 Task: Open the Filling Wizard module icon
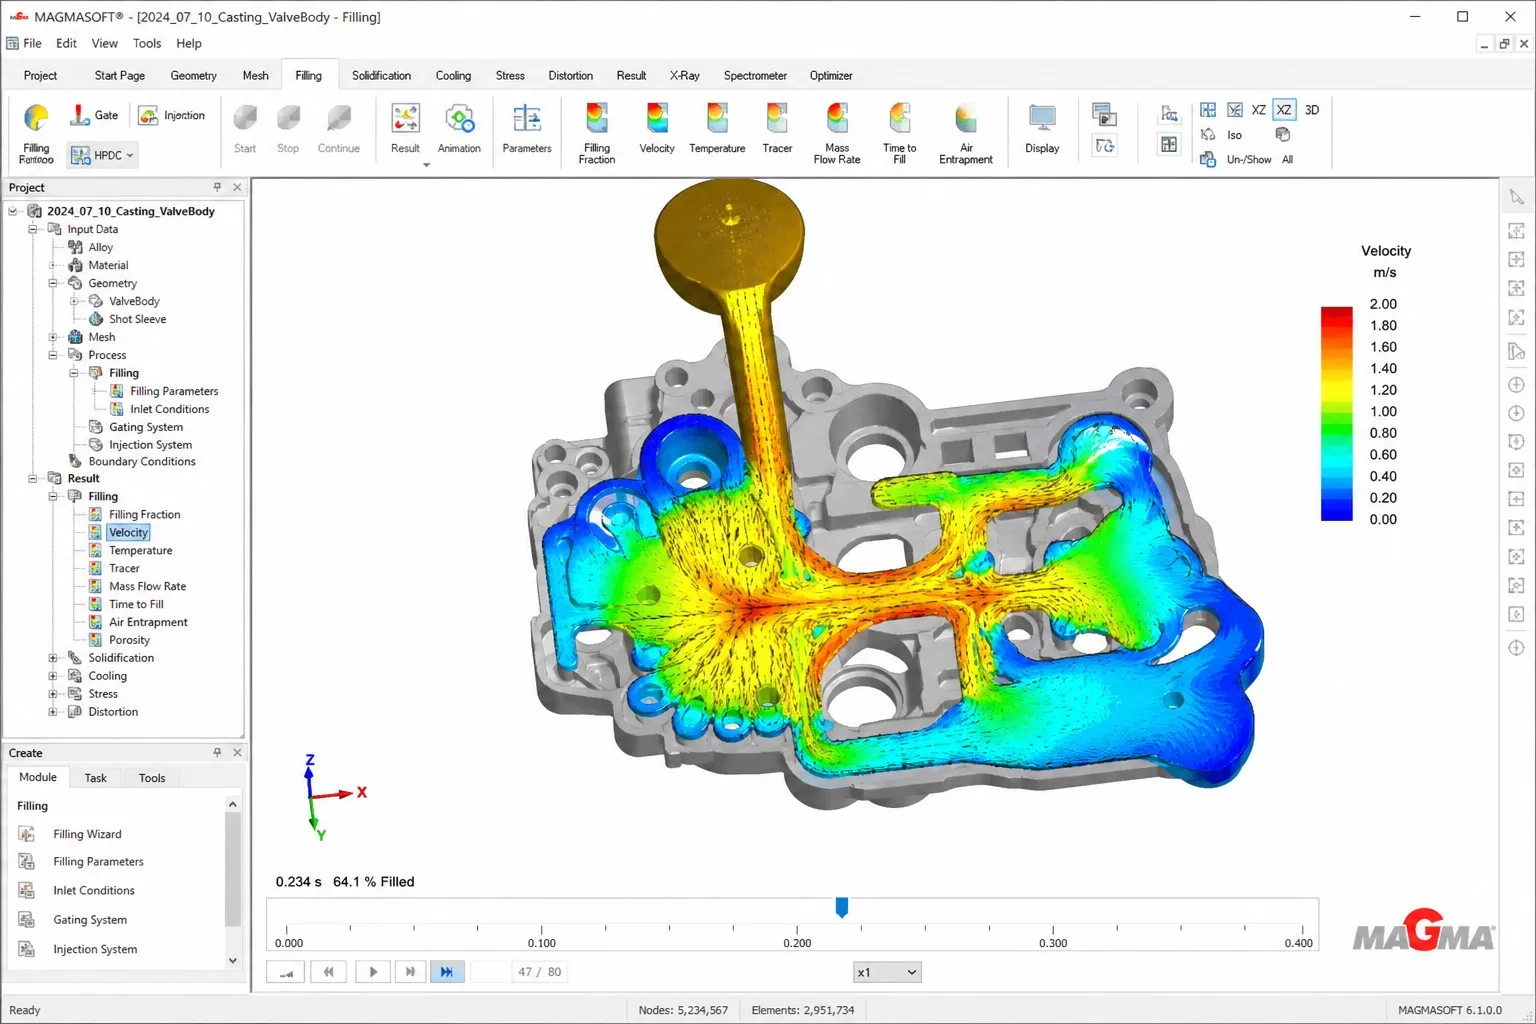27,834
